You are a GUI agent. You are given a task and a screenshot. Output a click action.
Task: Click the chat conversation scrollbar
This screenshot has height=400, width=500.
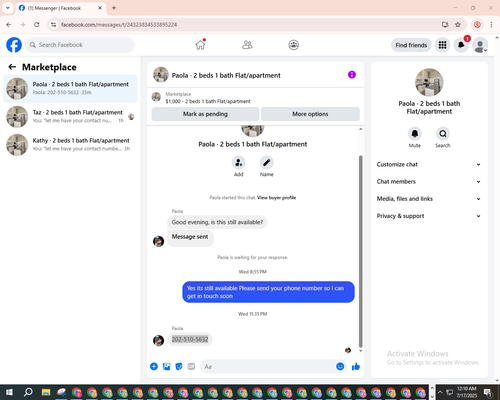(x=360, y=252)
